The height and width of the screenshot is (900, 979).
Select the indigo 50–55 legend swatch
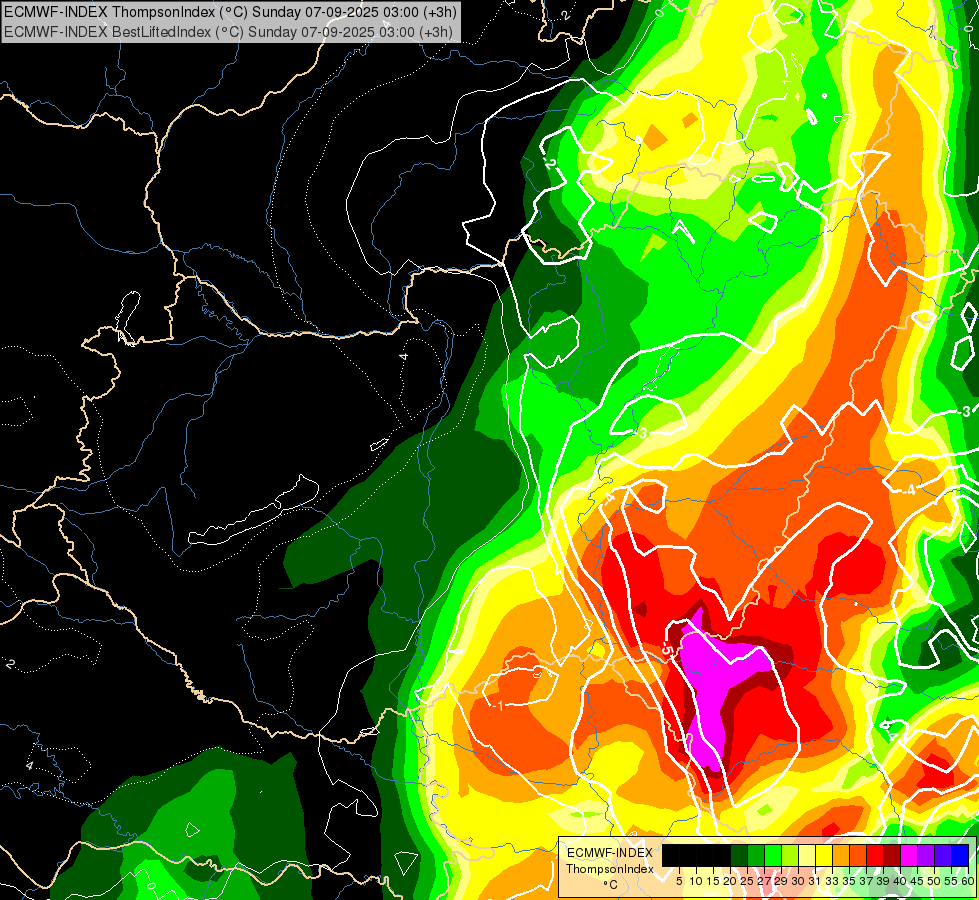pos(943,855)
